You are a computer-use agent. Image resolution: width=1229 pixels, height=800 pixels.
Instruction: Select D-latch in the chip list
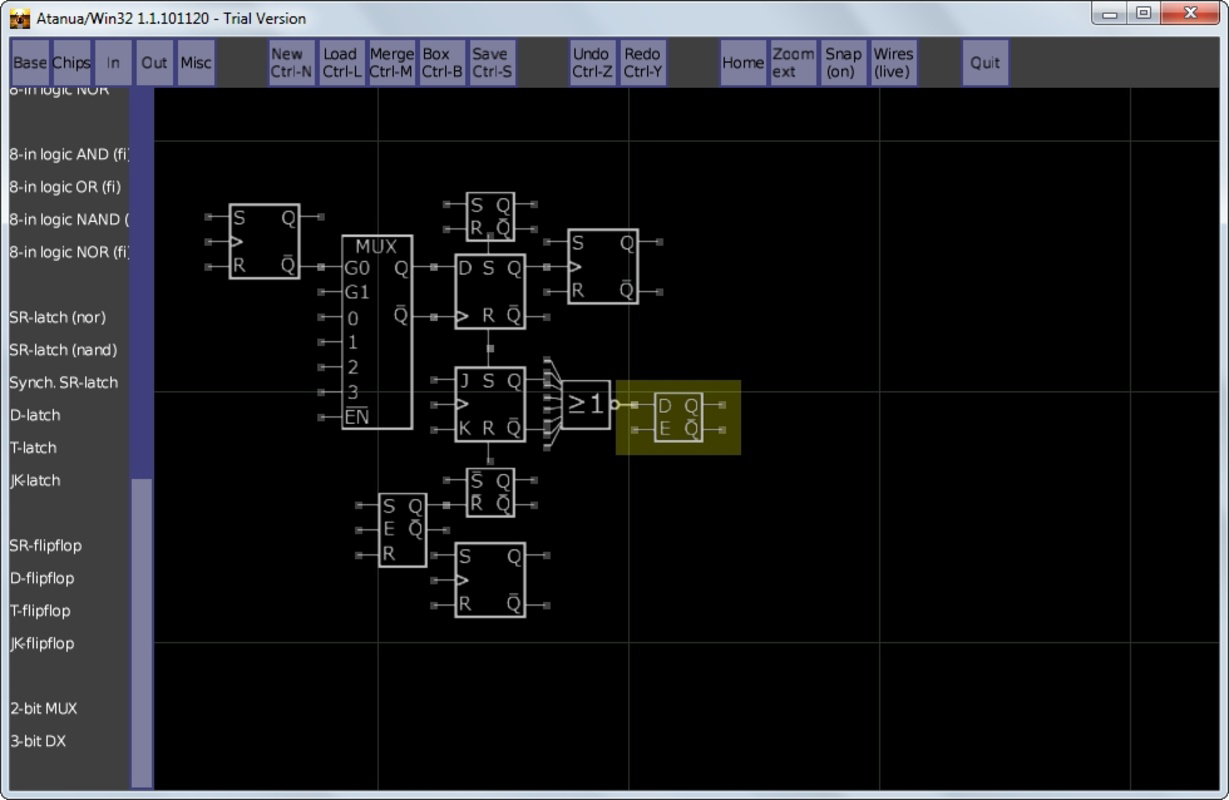[35, 415]
